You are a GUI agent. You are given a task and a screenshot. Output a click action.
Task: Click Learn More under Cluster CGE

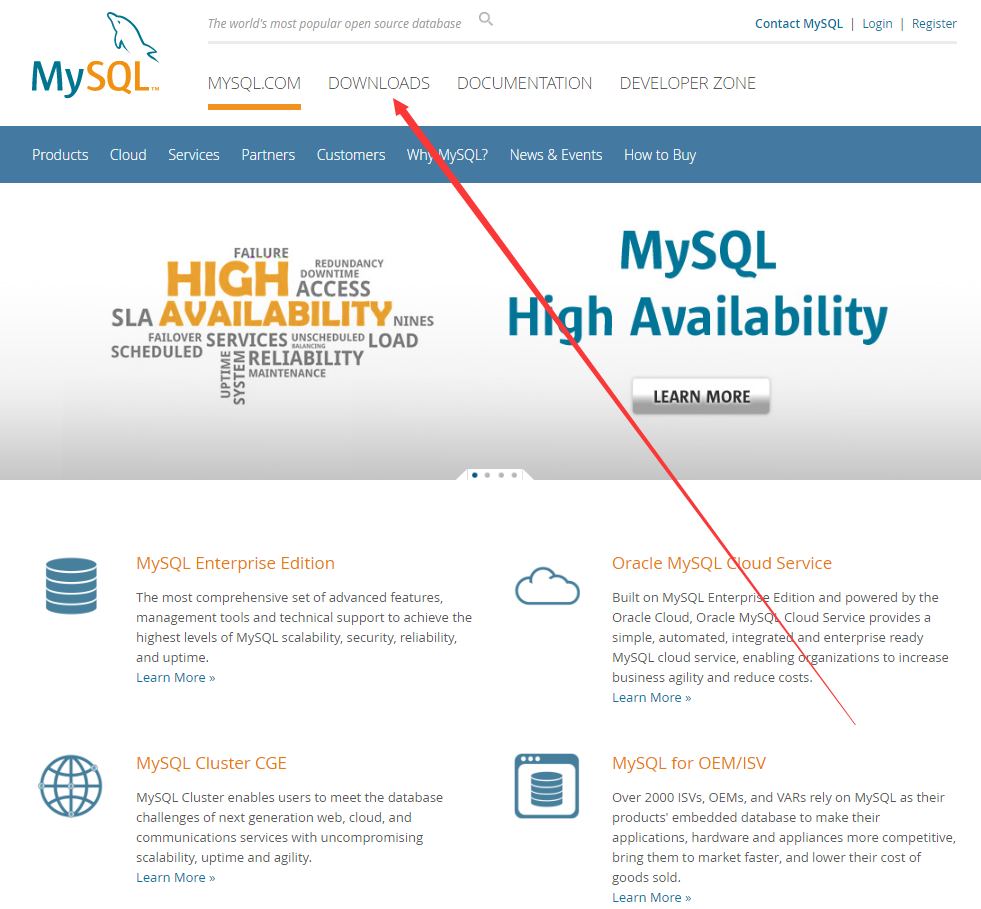[176, 878]
